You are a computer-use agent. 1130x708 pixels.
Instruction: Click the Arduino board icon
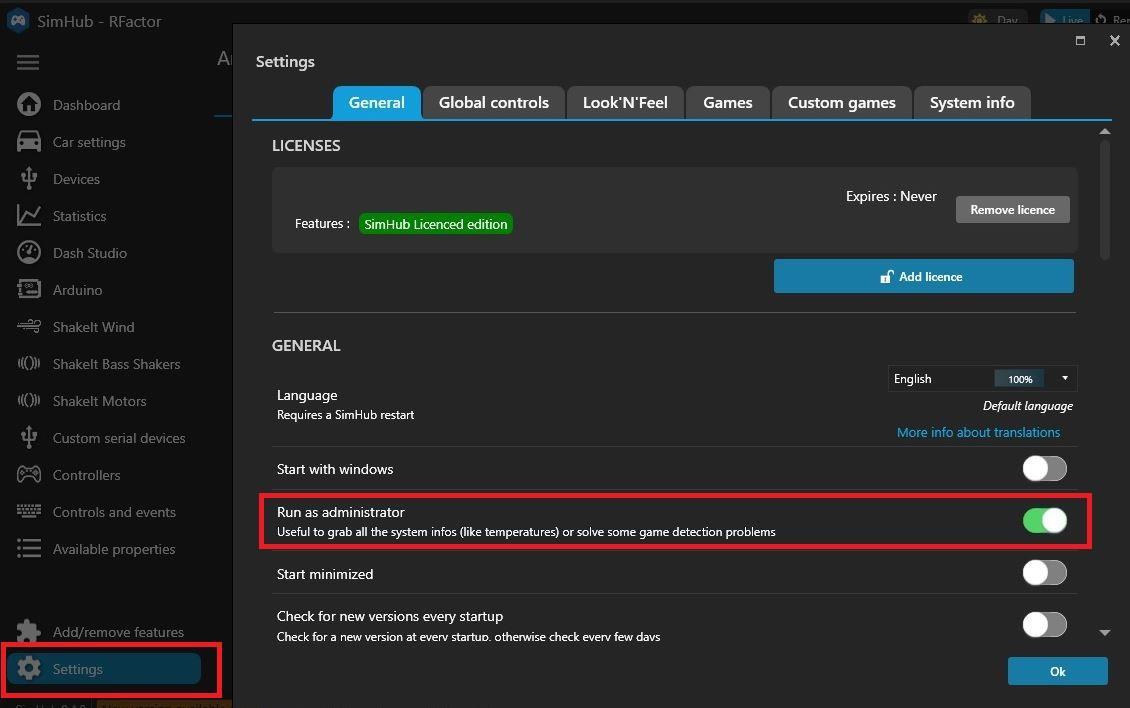pyautogui.click(x=29, y=289)
